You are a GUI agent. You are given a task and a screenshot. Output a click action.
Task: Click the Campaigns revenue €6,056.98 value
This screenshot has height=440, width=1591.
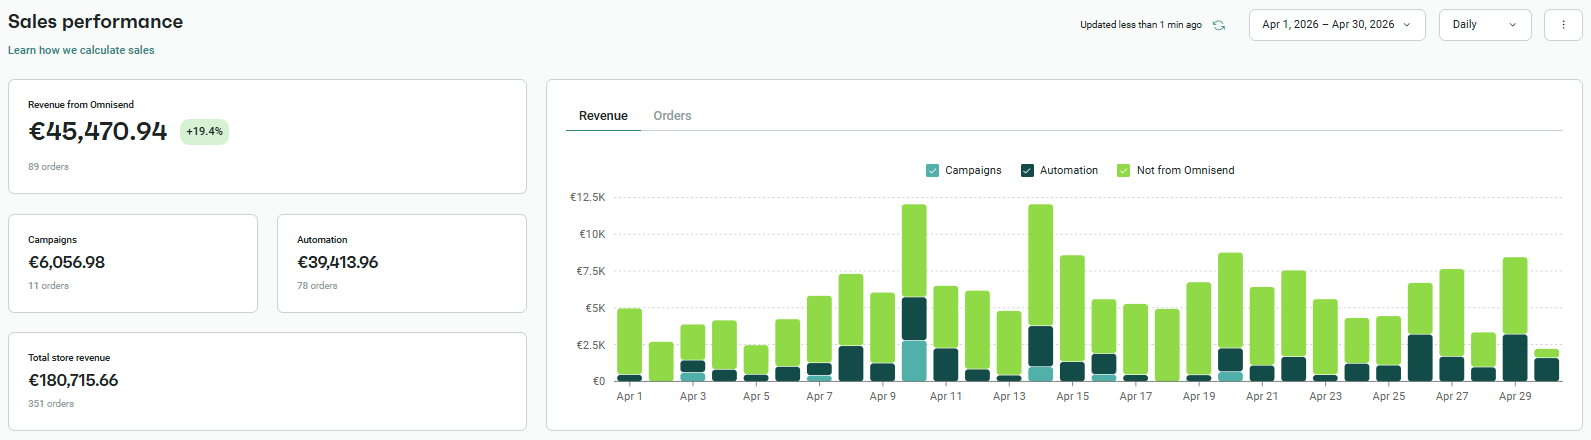click(x=66, y=262)
